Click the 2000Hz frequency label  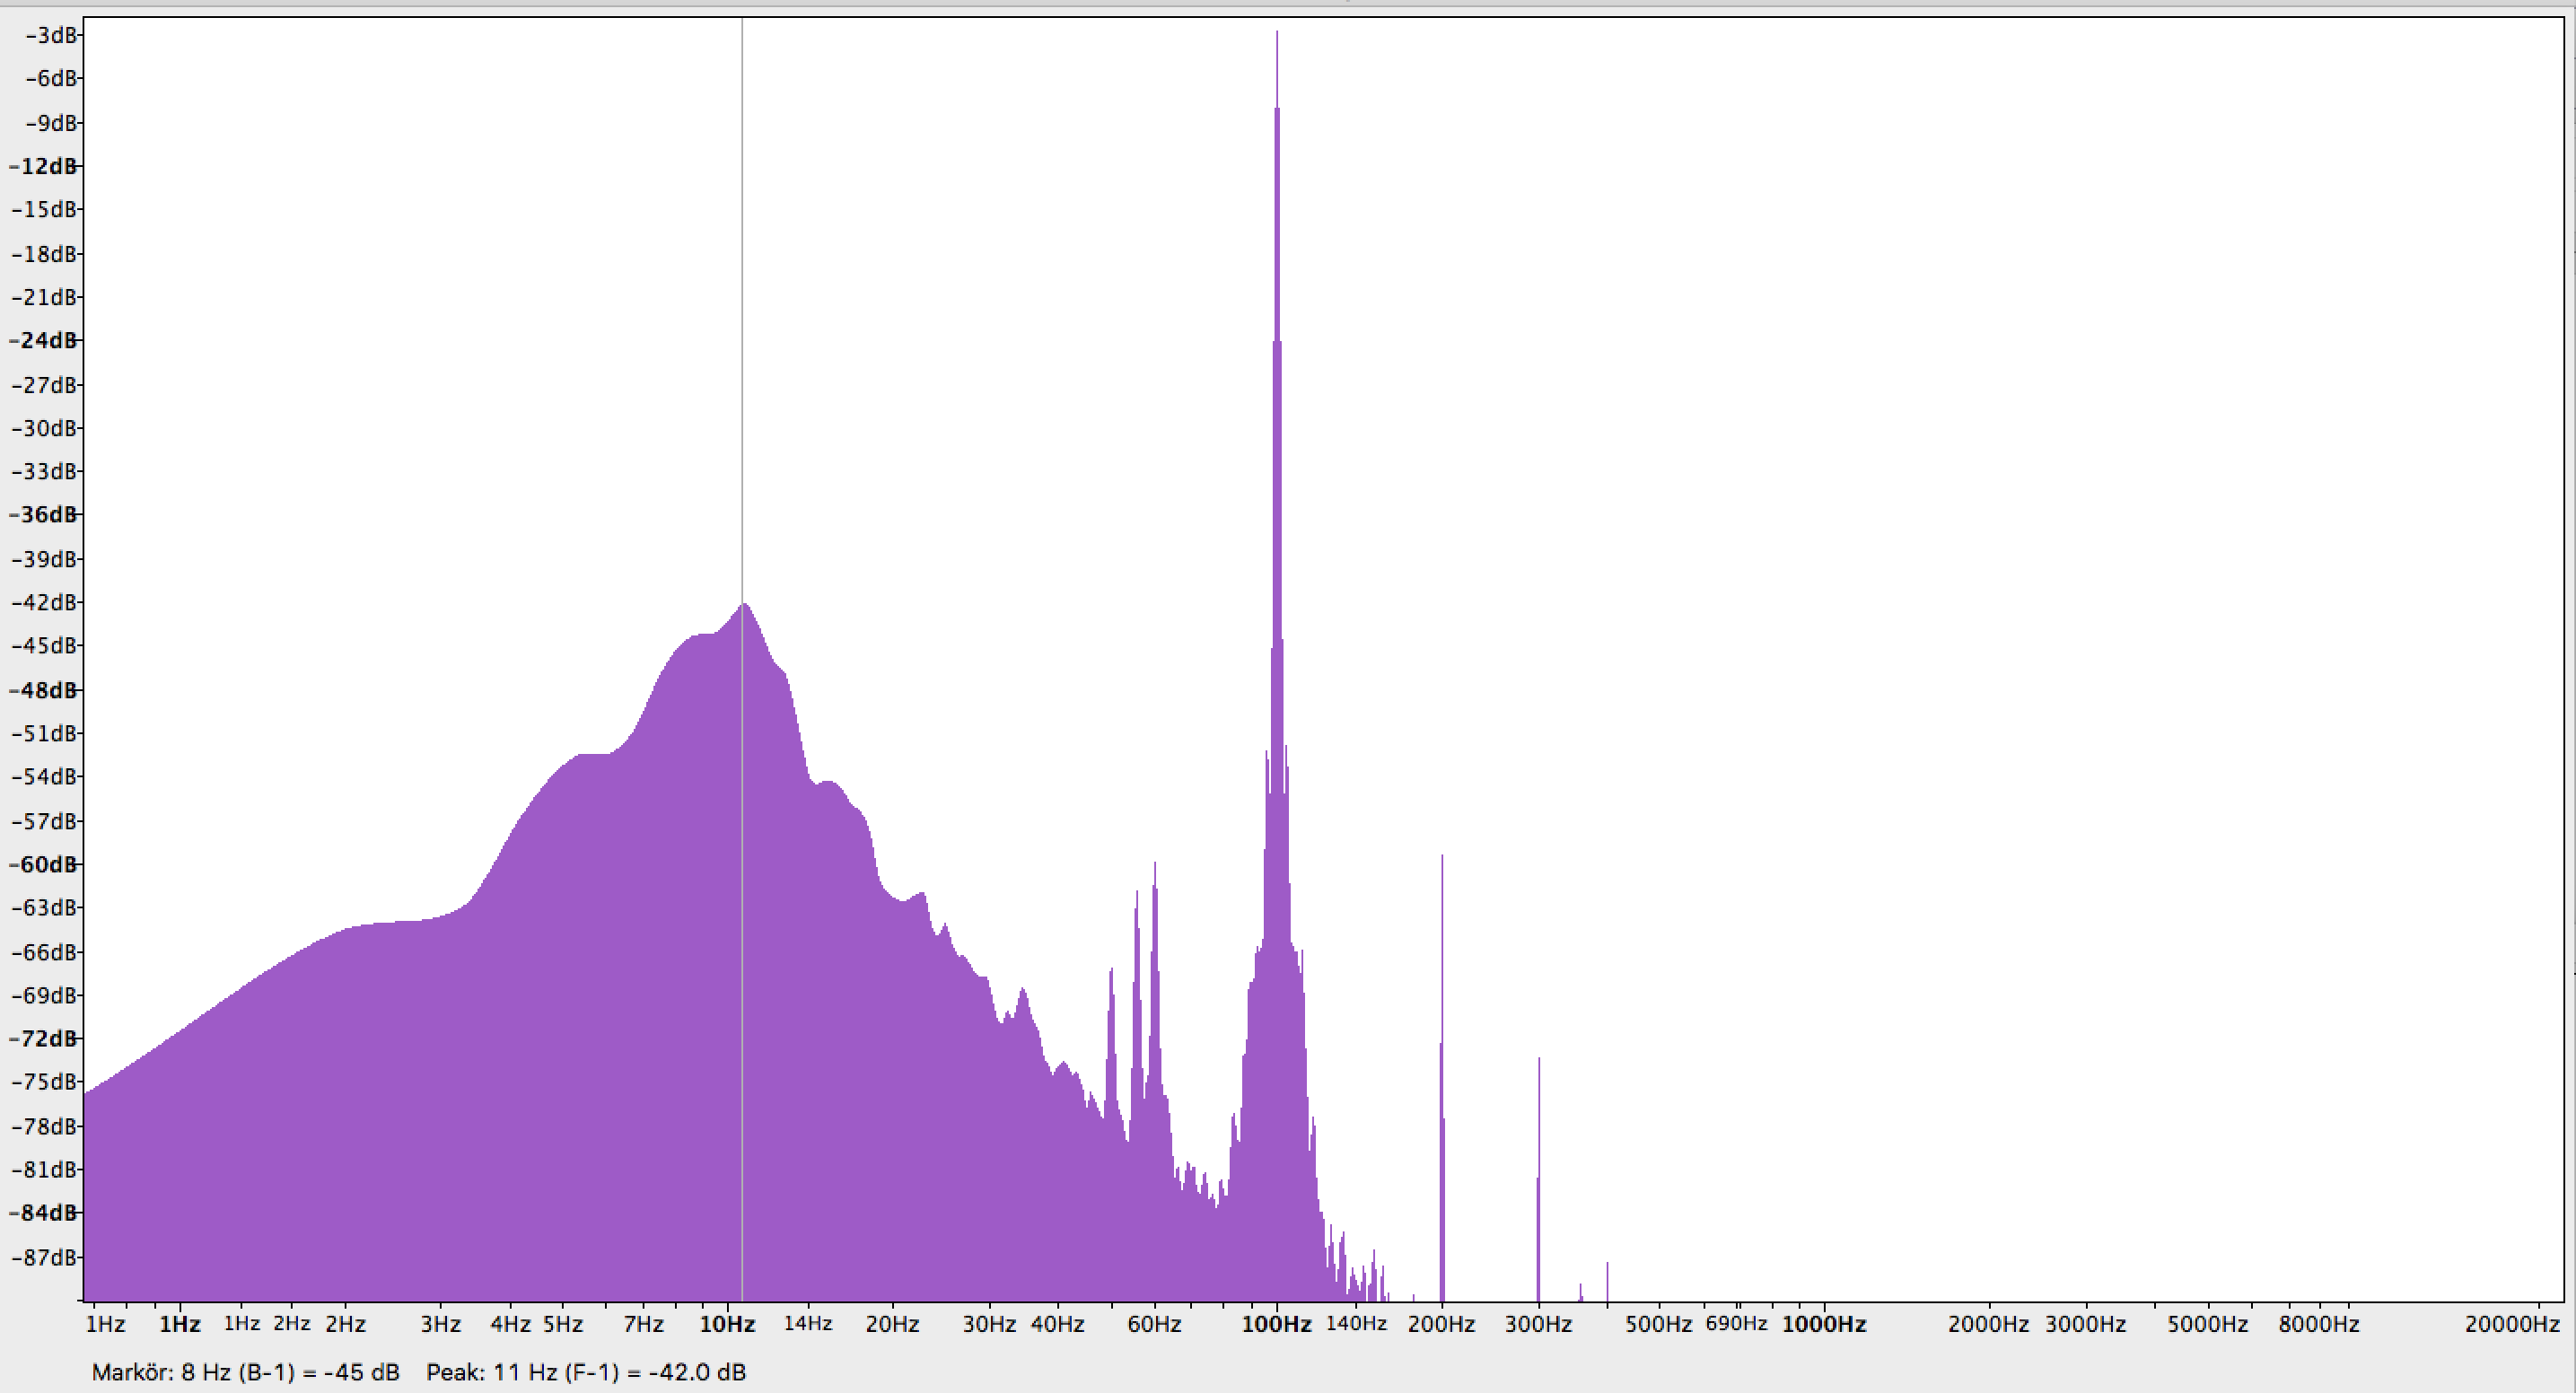(x=1988, y=1324)
